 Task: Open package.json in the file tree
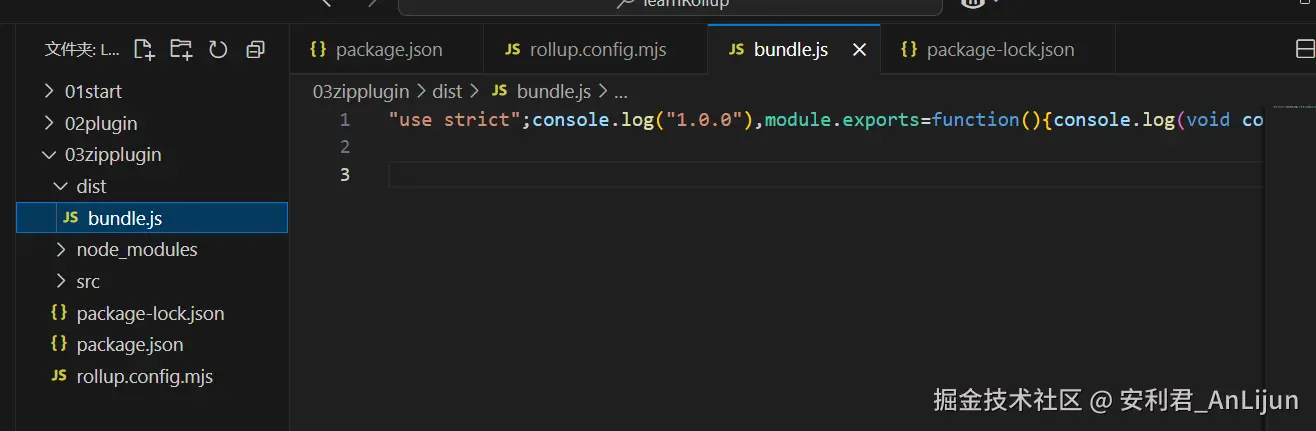(x=152, y=344)
